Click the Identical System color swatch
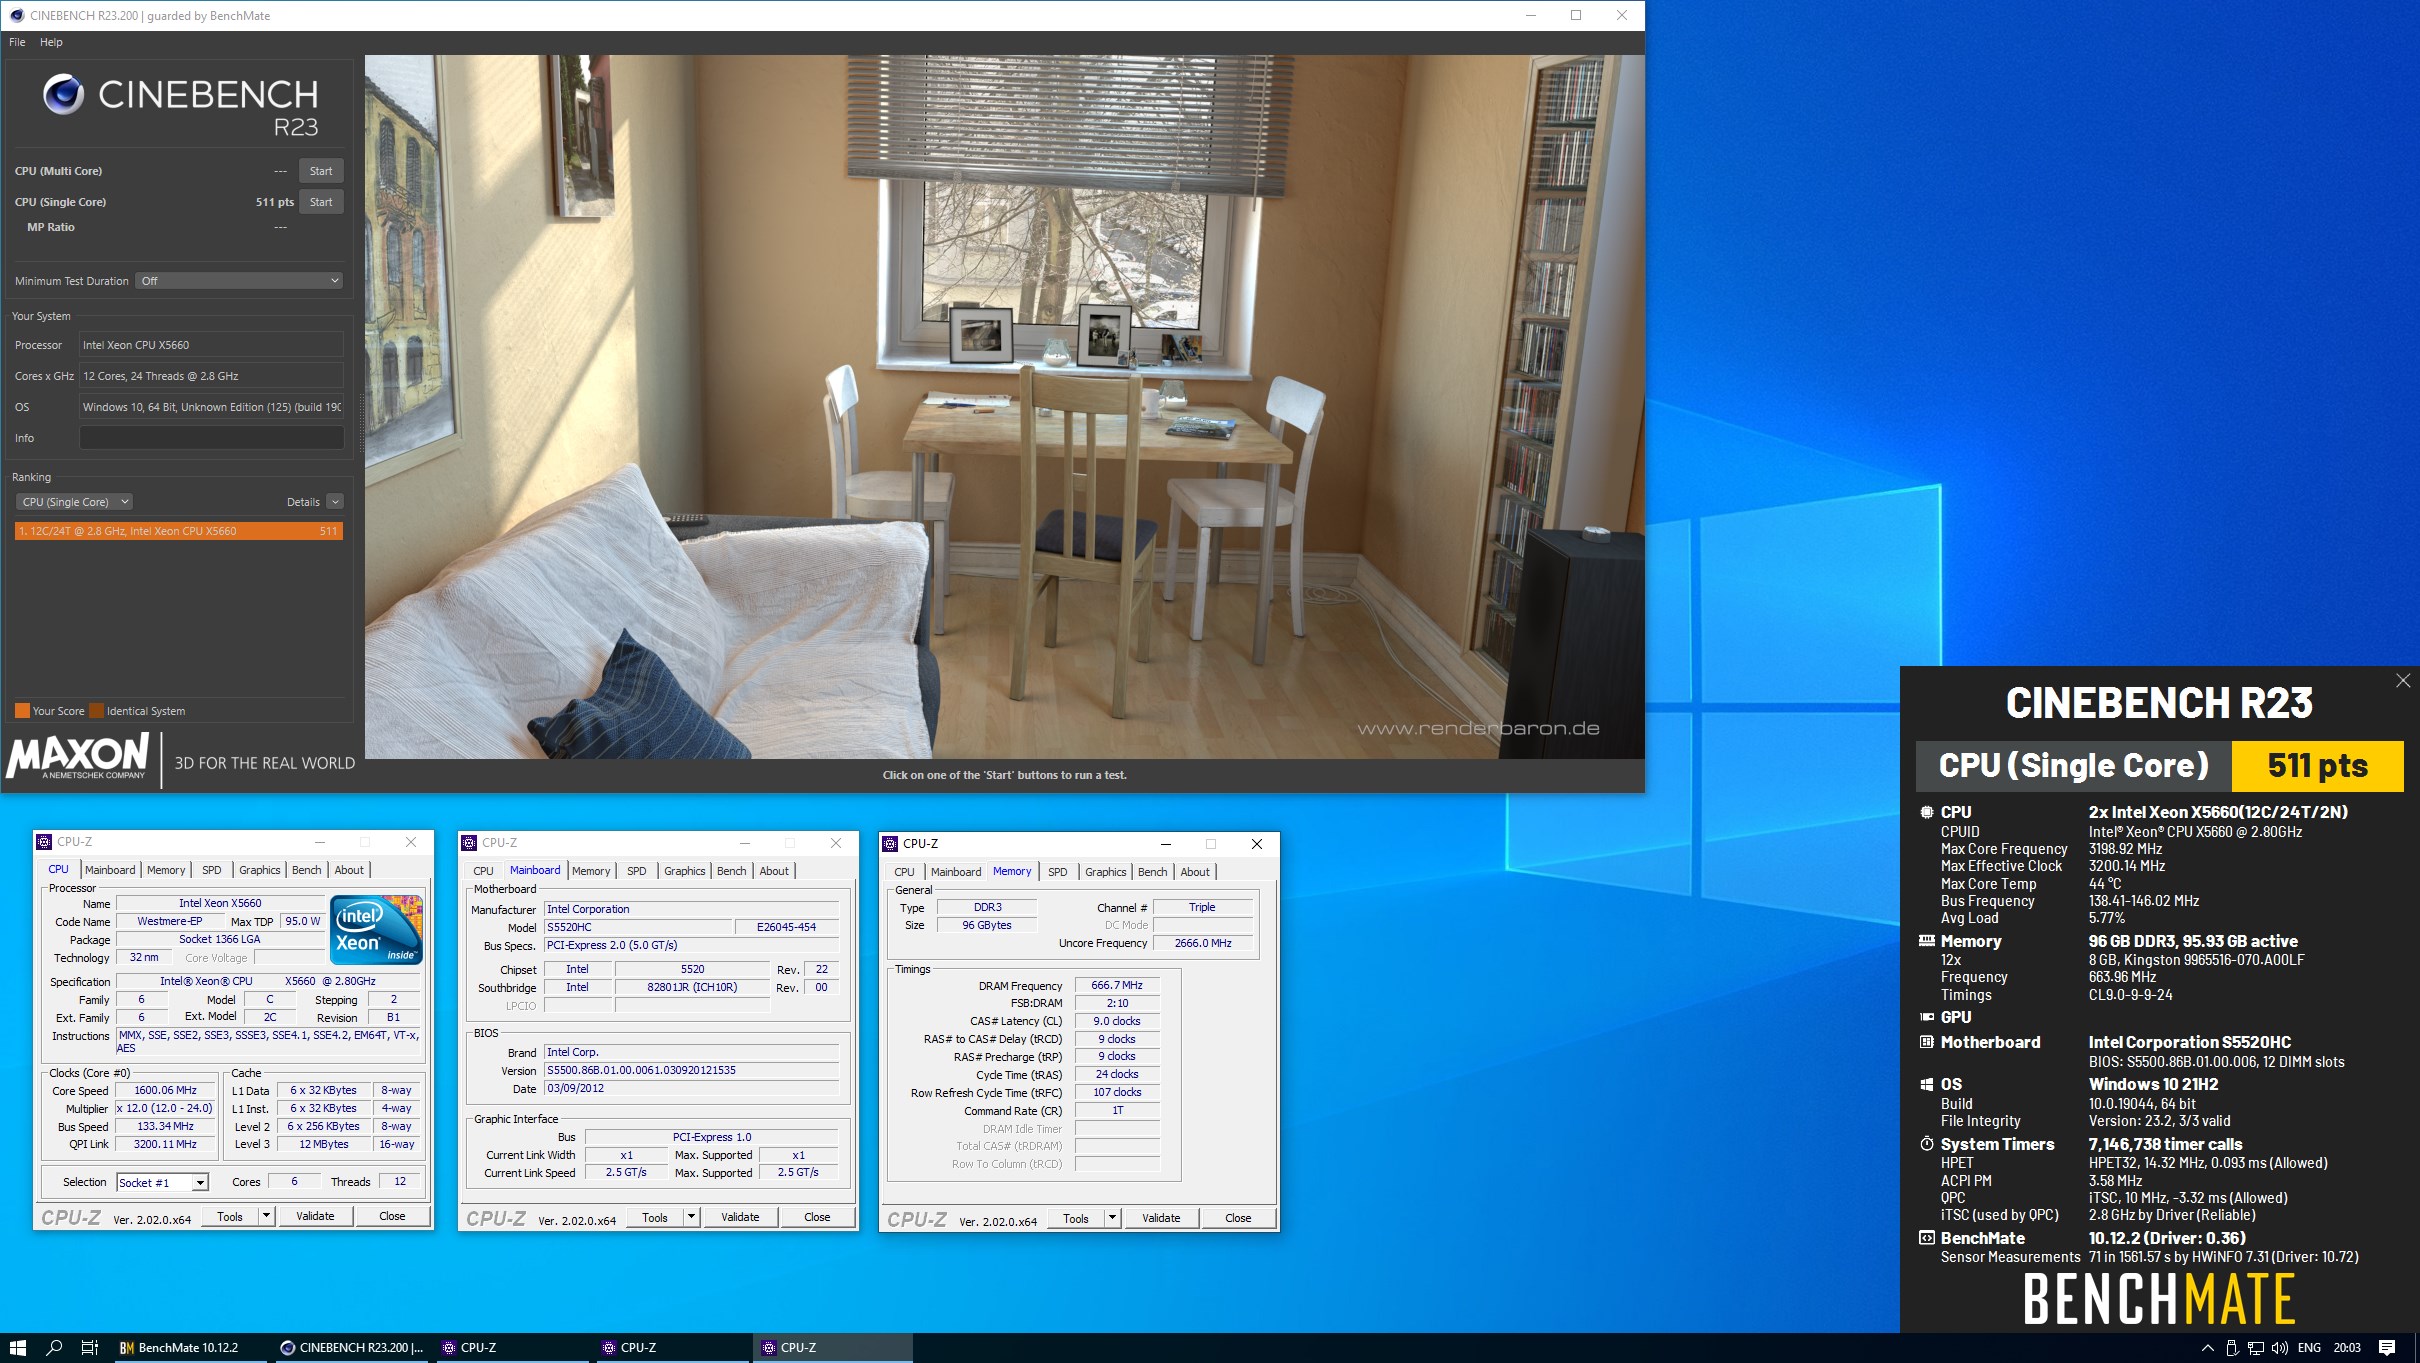Viewport: 2420px width, 1363px height. point(97,711)
